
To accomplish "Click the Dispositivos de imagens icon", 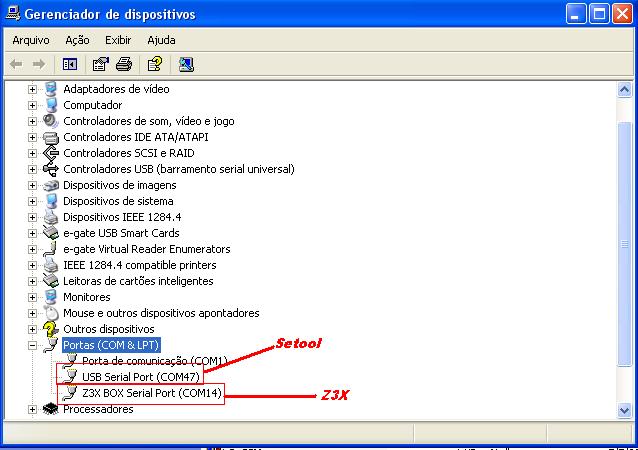I will tap(51, 185).
